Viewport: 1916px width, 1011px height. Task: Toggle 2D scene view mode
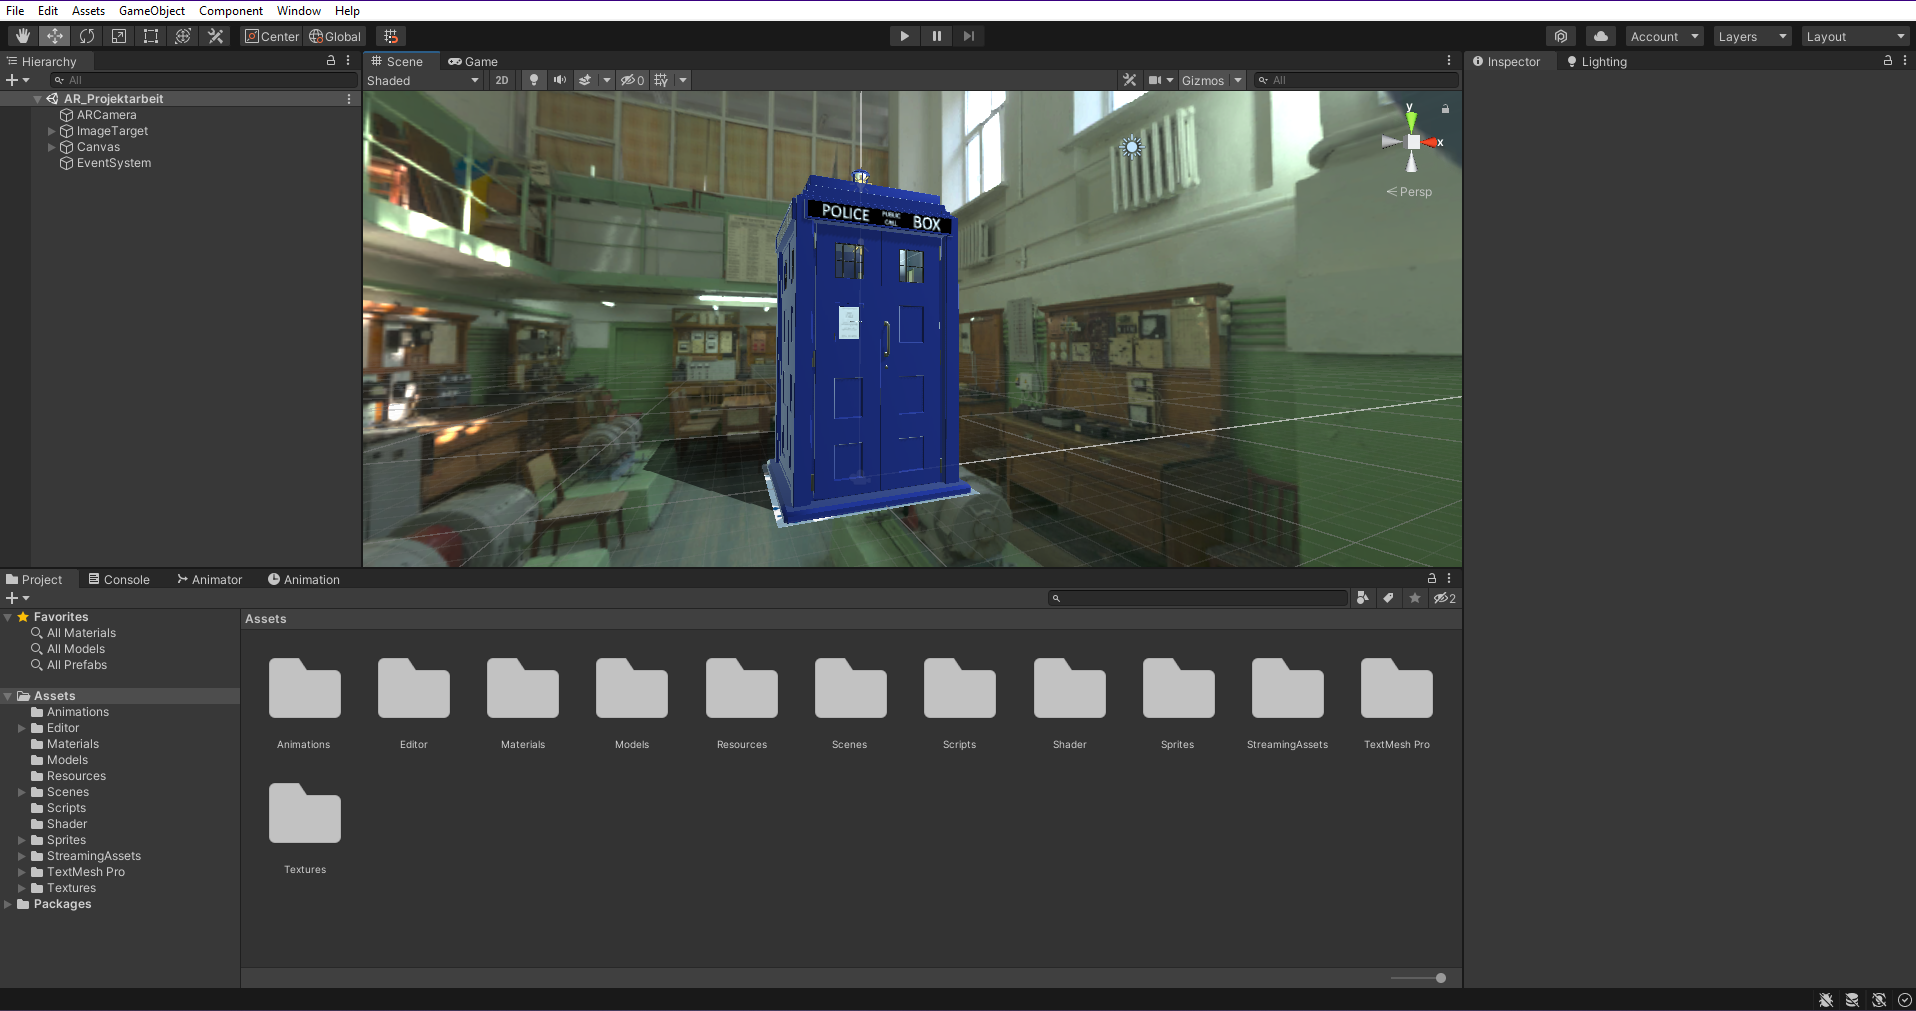(501, 80)
